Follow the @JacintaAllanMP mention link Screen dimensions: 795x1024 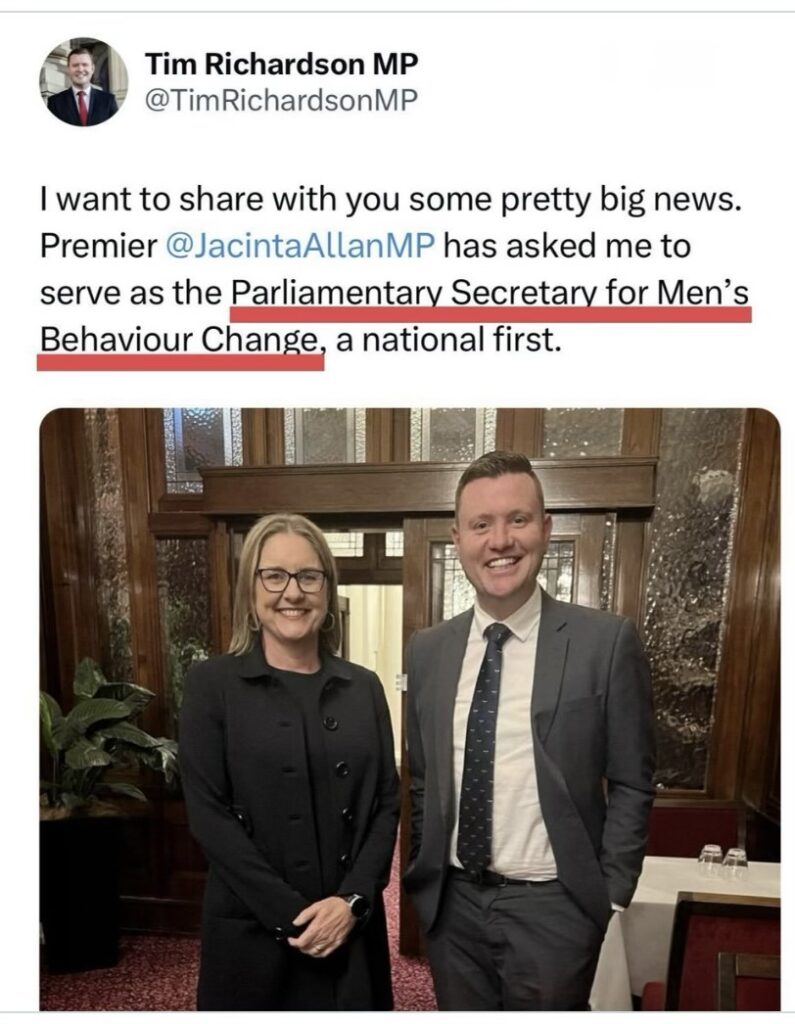click(300, 246)
